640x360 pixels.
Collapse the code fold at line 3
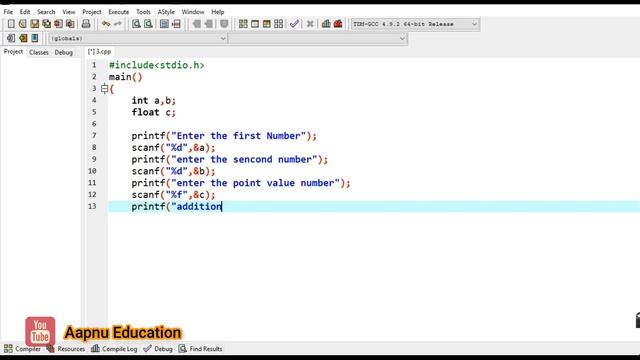click(104, 89)
